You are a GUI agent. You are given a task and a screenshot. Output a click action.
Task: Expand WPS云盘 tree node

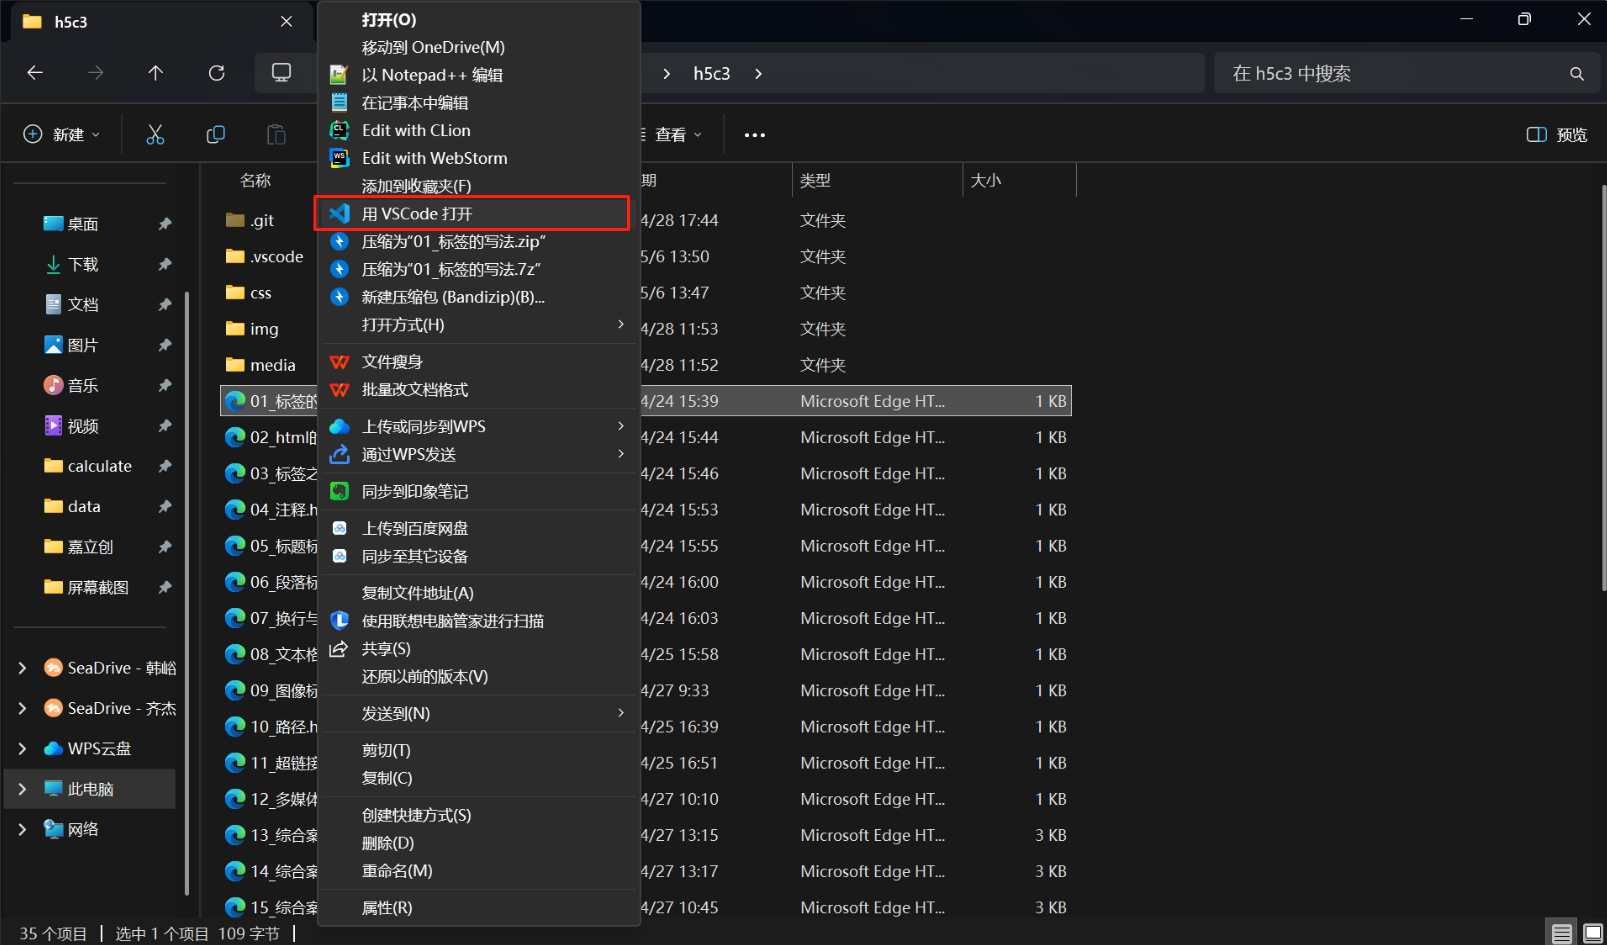22,748
